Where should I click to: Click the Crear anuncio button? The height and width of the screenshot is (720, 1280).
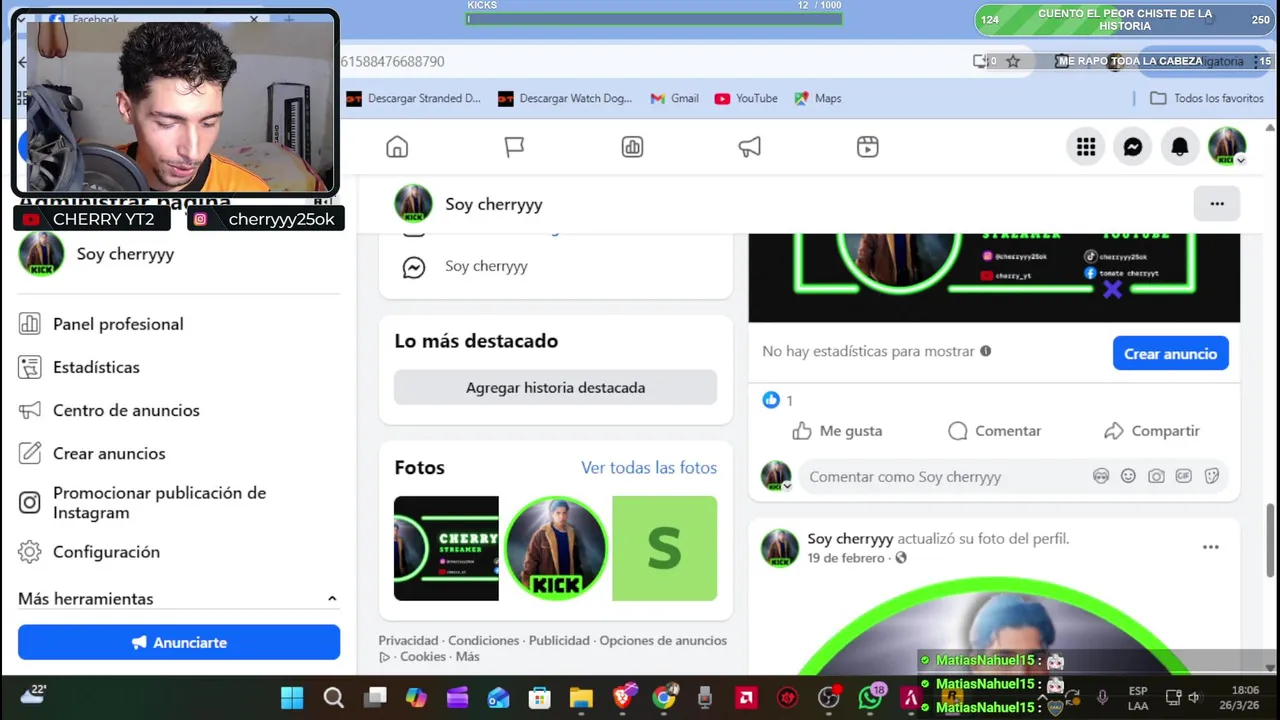(x=1170, y=353)
